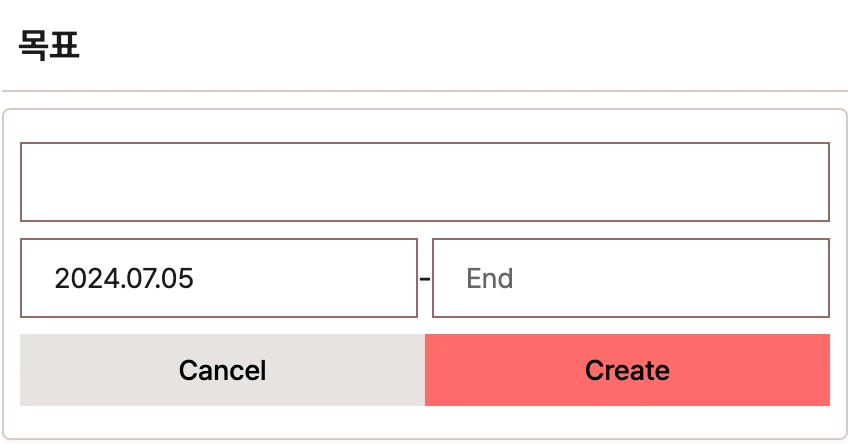Submit the new goal via Create

tap(627, 370)
